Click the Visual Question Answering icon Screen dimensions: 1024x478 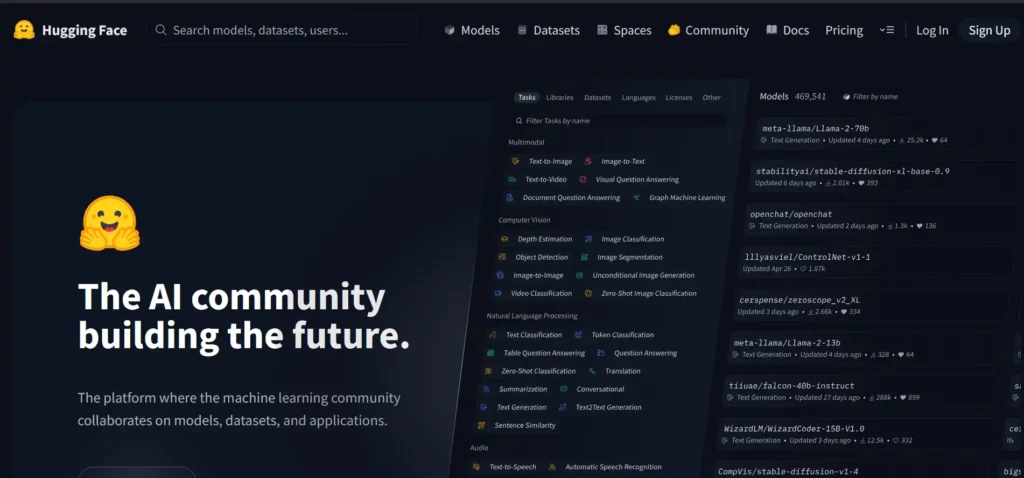tap(583, 179)
